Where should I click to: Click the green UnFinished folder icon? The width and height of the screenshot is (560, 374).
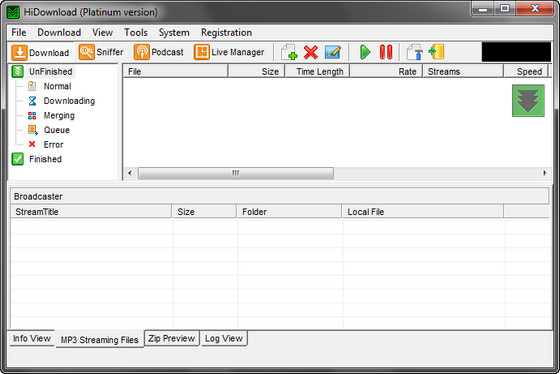18,71
